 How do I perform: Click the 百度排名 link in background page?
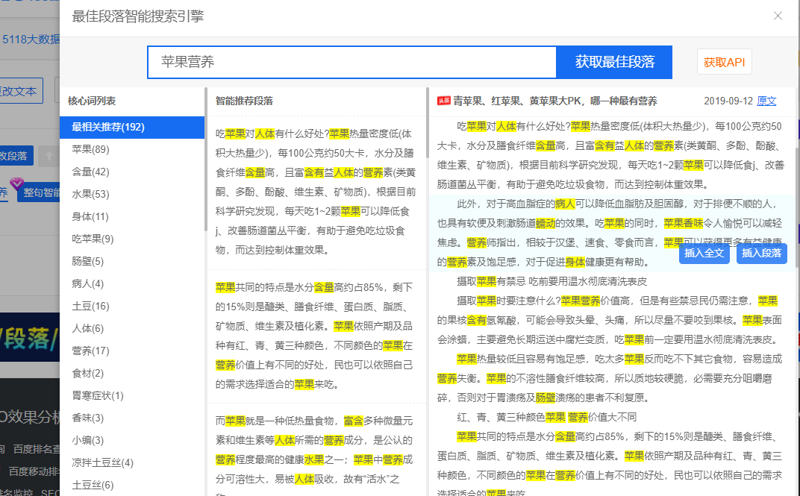[36, 449]
